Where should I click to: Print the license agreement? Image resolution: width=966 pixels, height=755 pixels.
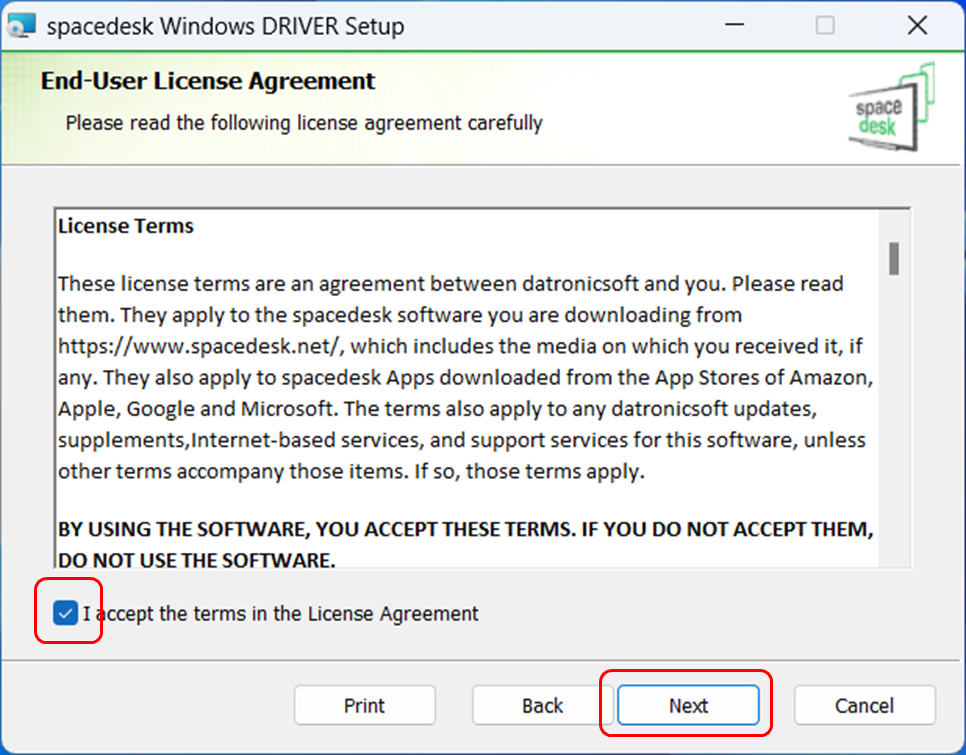click(x=365, y=705)
